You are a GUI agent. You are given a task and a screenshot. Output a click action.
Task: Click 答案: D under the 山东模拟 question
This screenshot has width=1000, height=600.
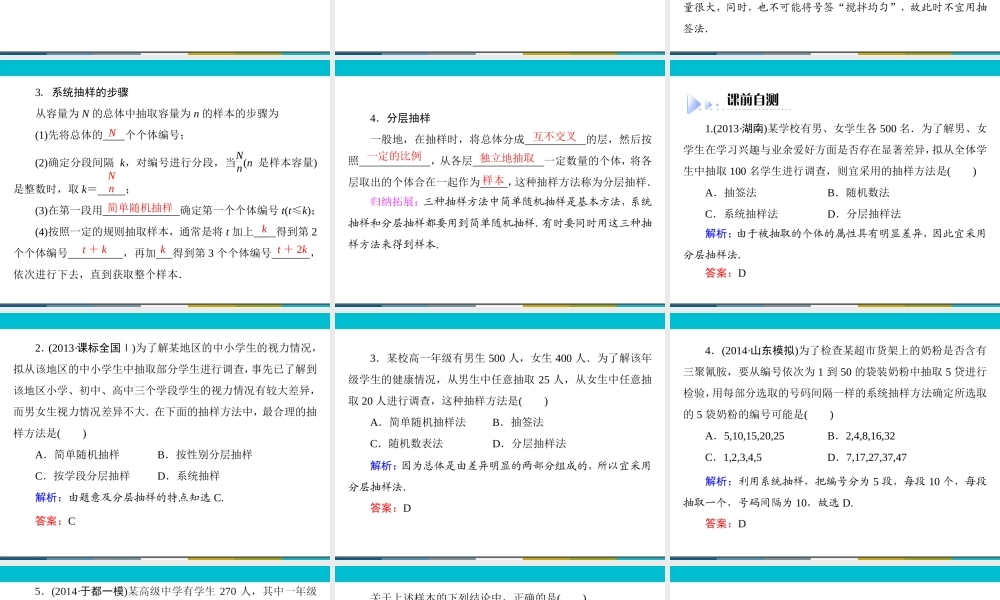tap(726, 523)
